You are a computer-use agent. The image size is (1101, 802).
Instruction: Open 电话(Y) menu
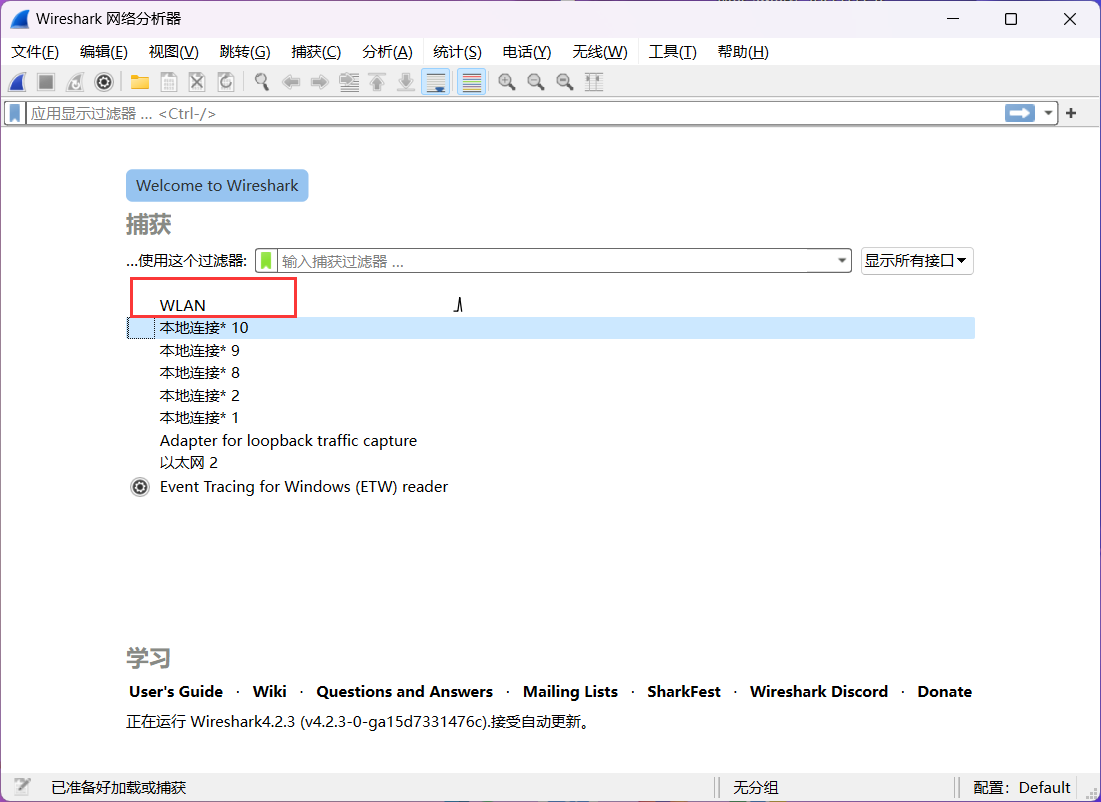[x=527, y=52]
